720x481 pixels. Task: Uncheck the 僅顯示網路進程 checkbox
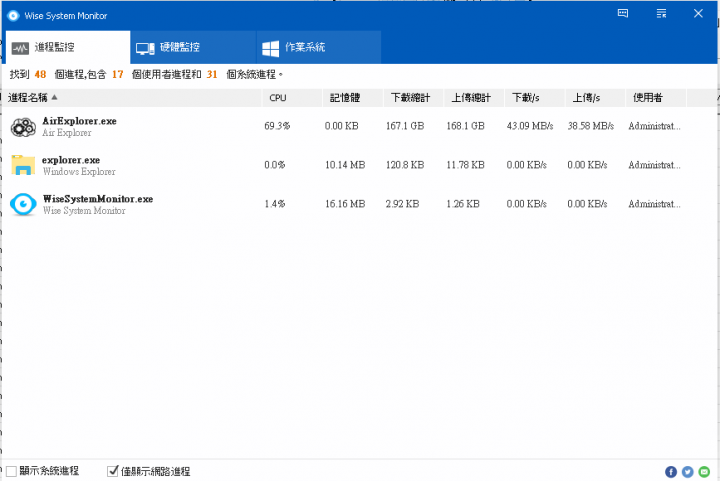(112, 471)
